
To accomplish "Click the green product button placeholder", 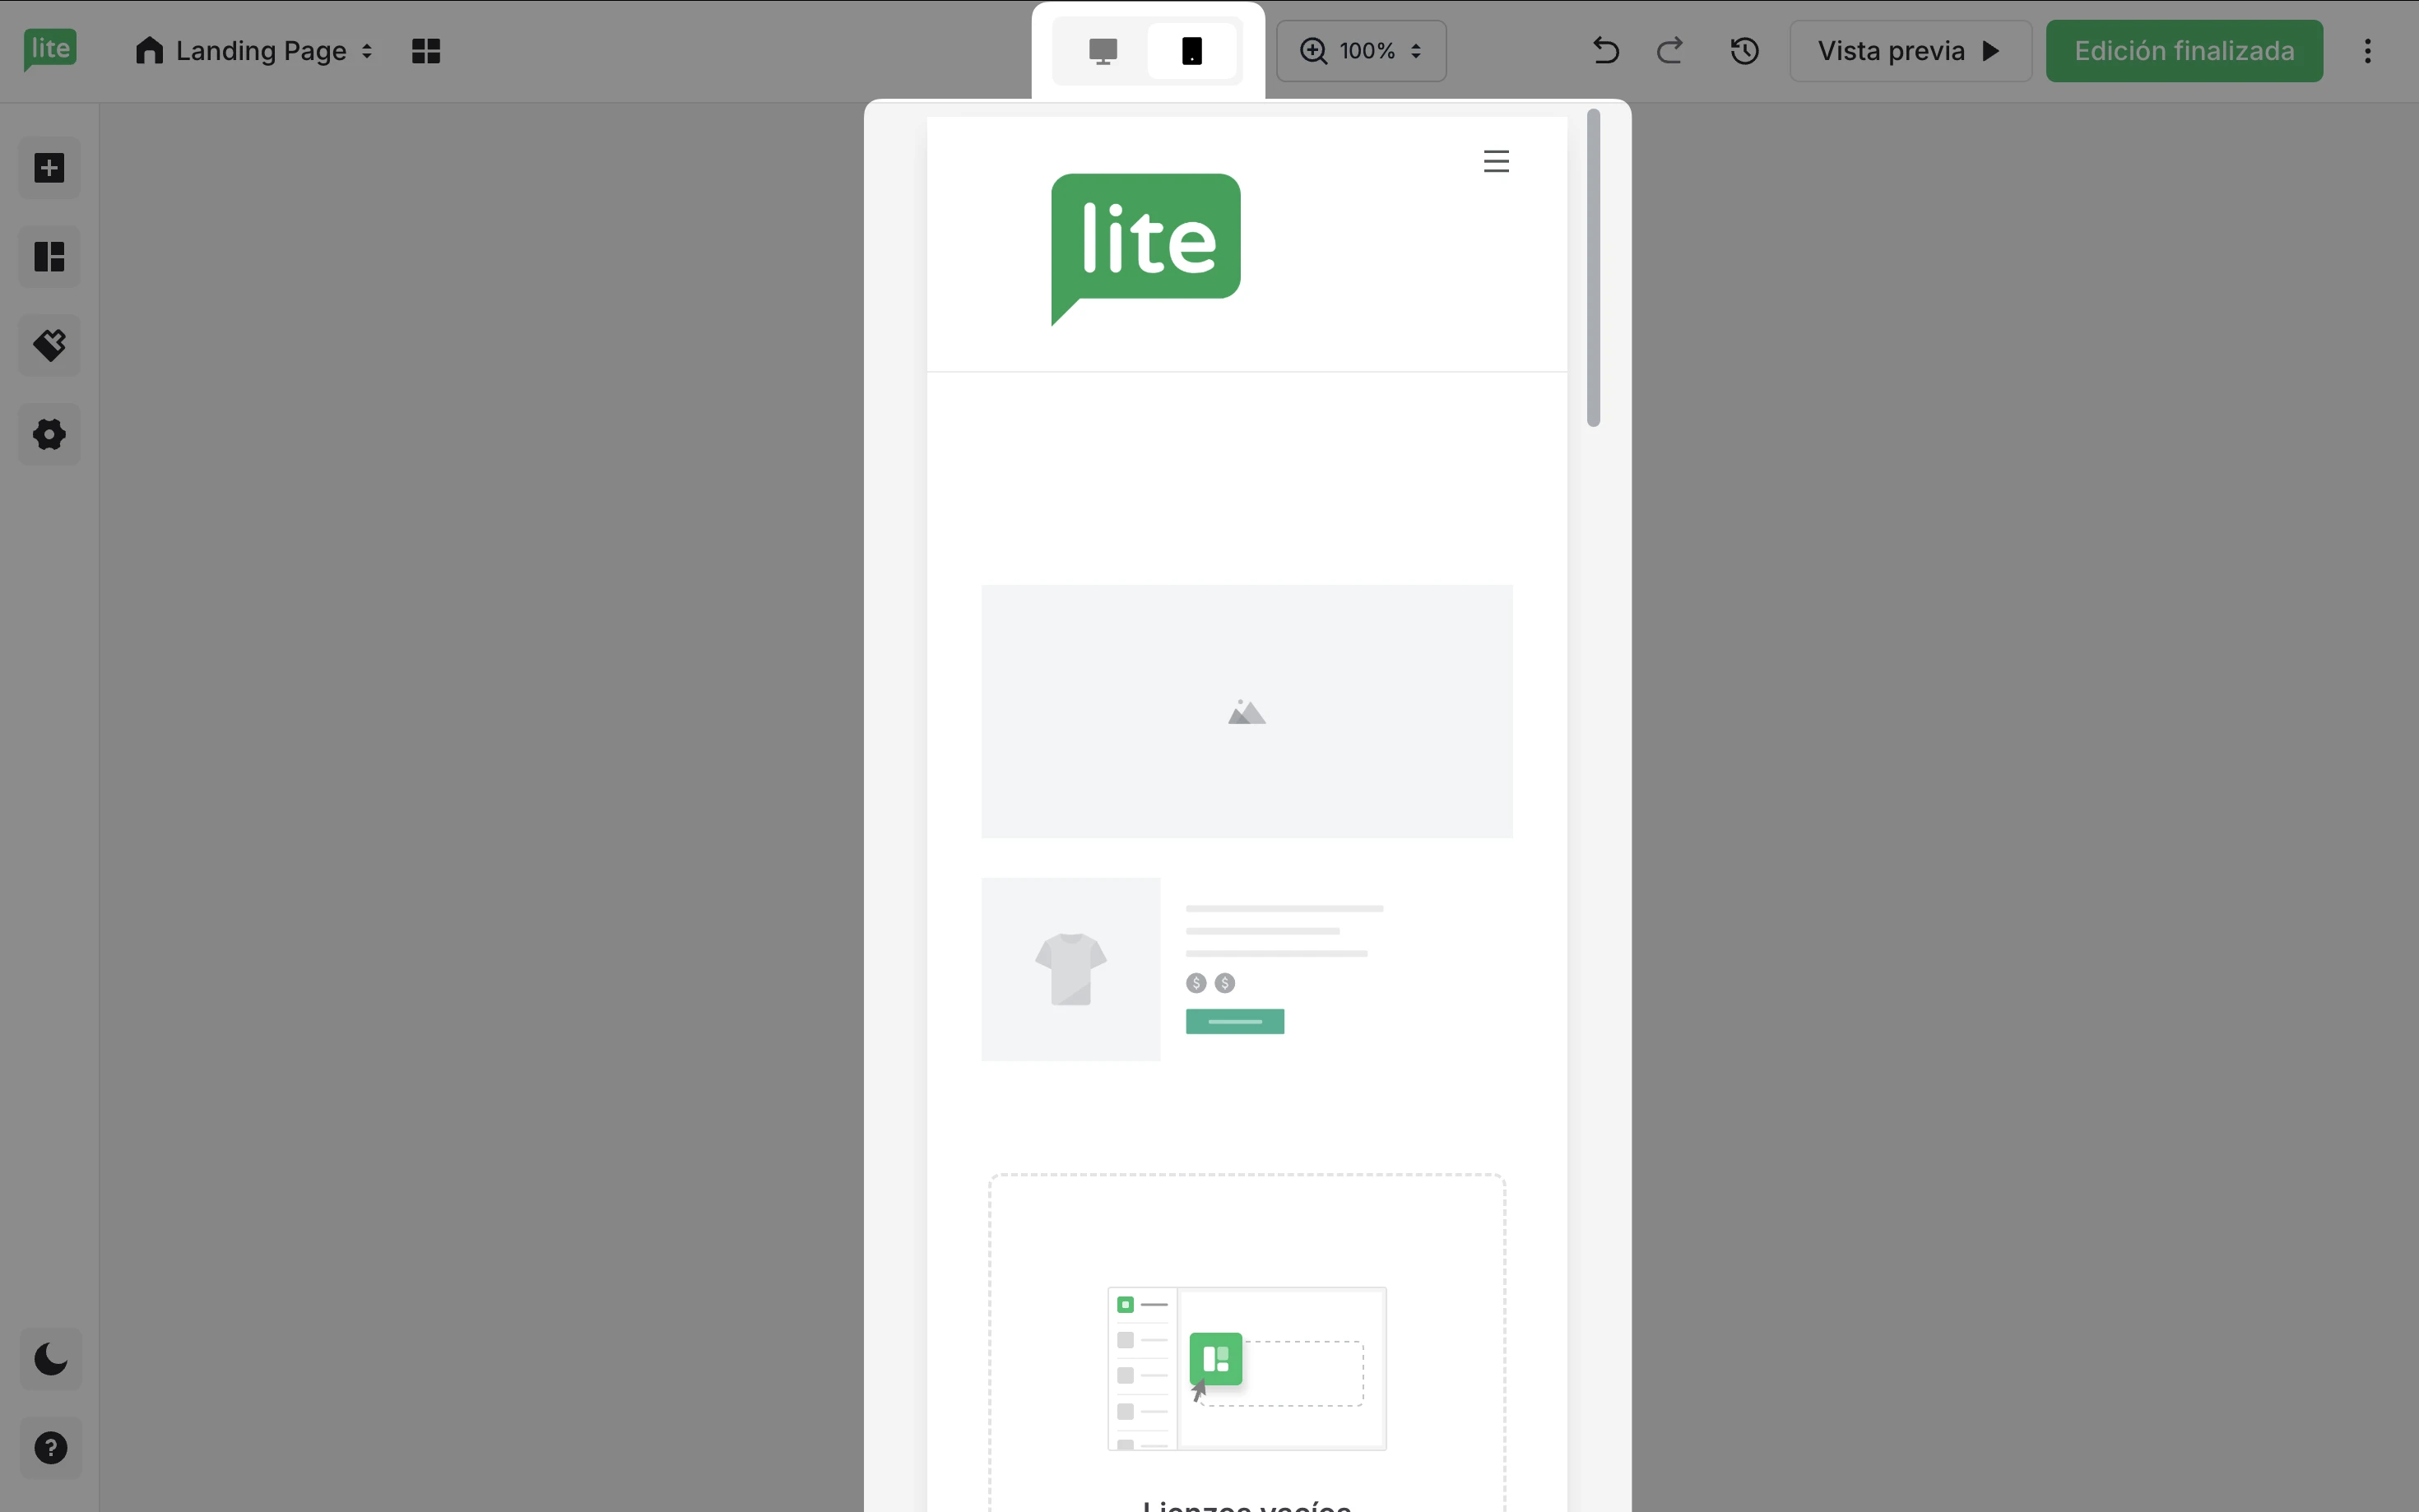I will tap(1234, 1021).
